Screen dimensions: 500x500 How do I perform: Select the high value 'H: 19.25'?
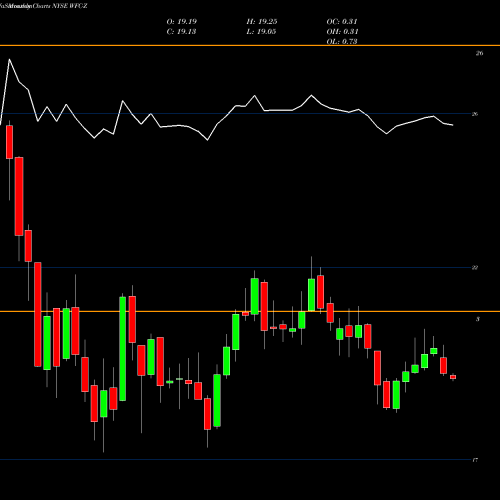[262, 22]
